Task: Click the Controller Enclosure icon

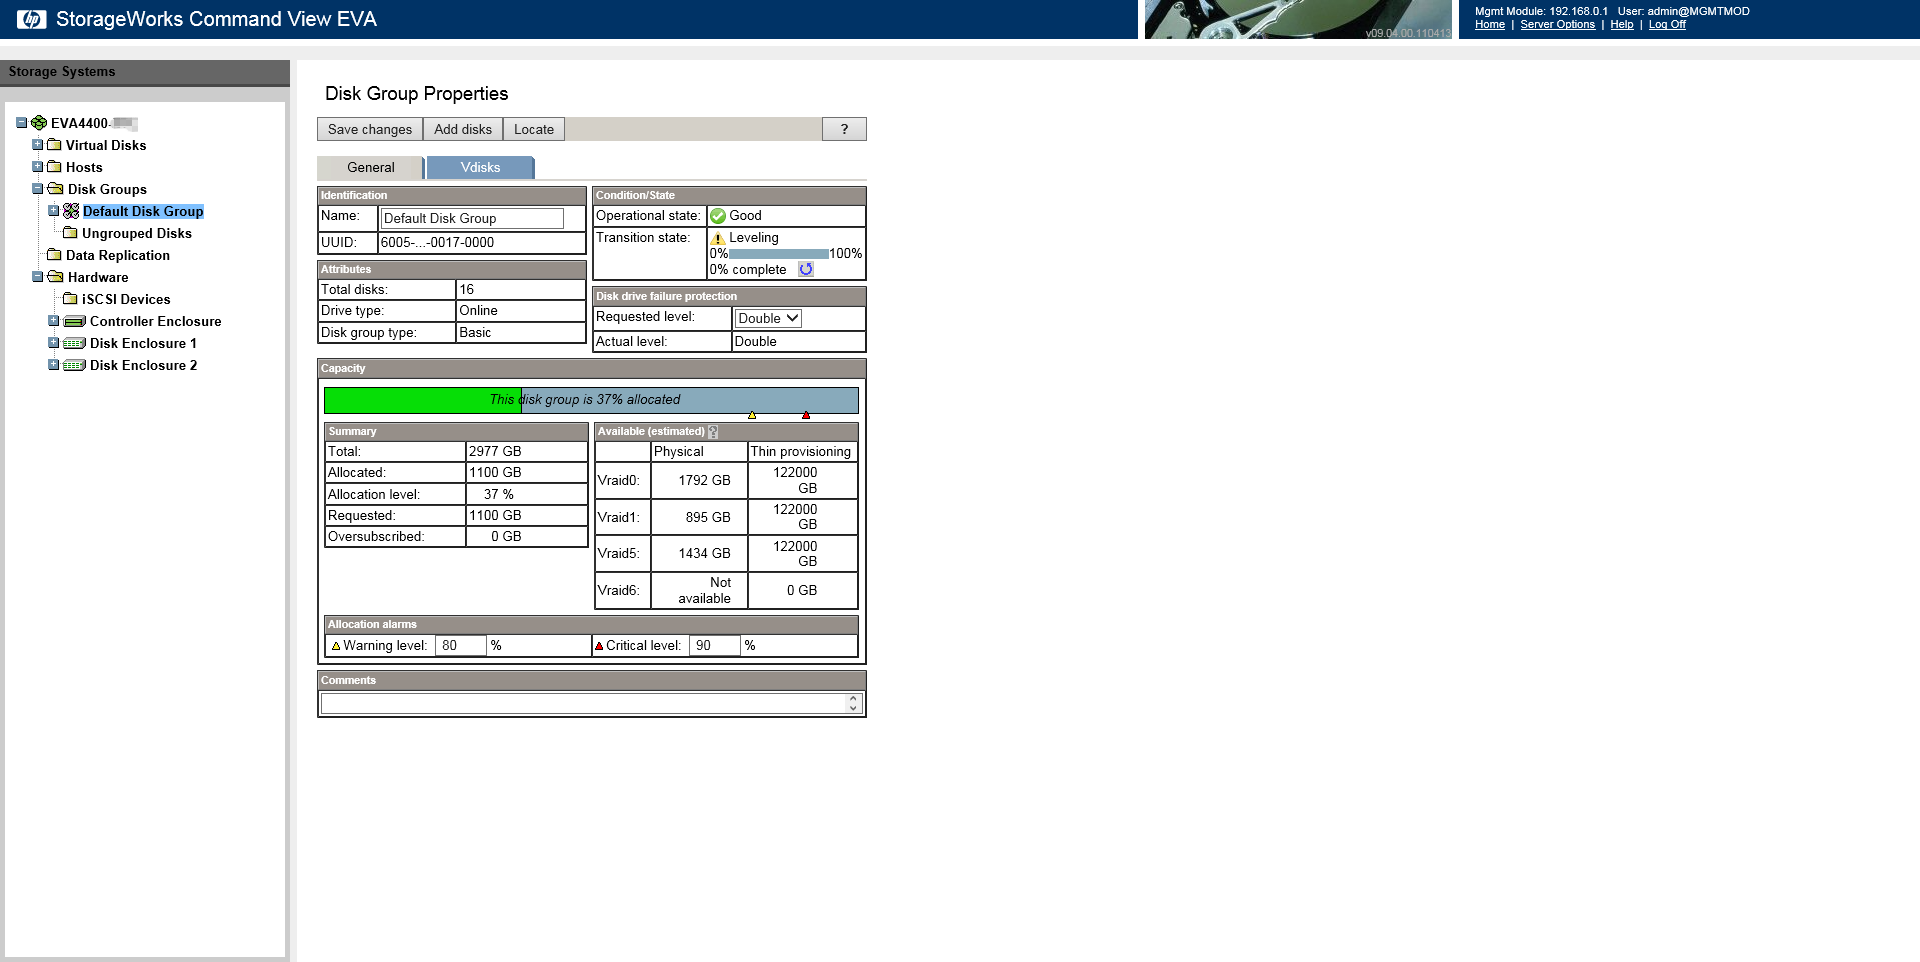Action: [x=74, y=321]
